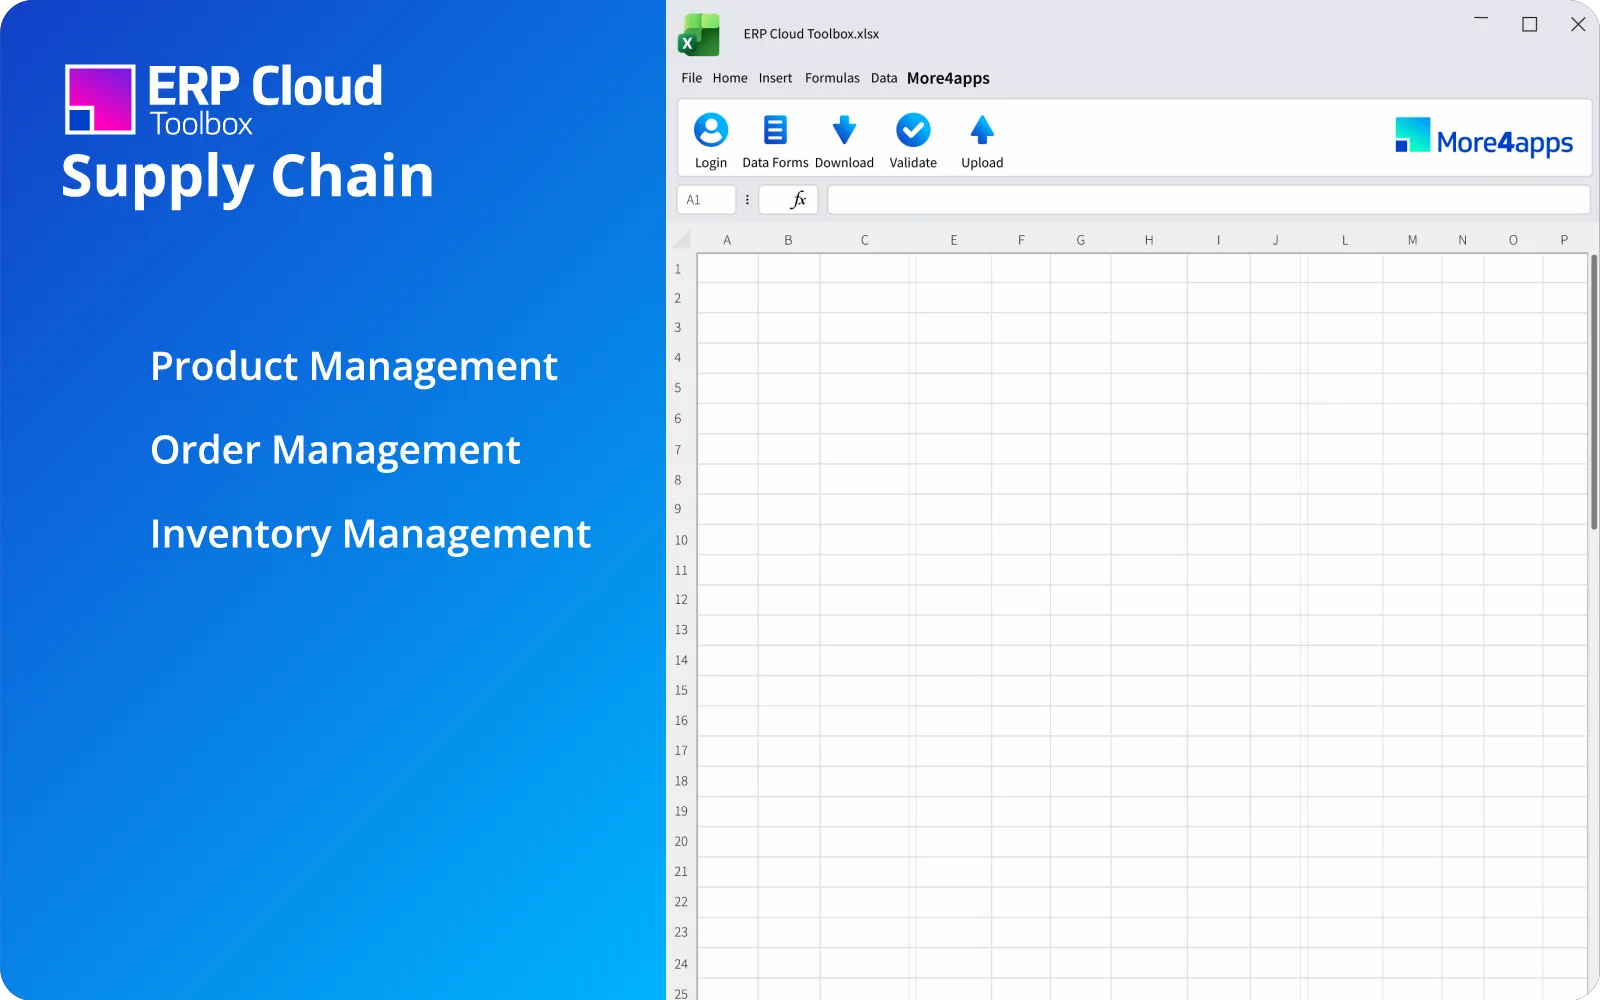Click the Product Management text

click(354, 367)
